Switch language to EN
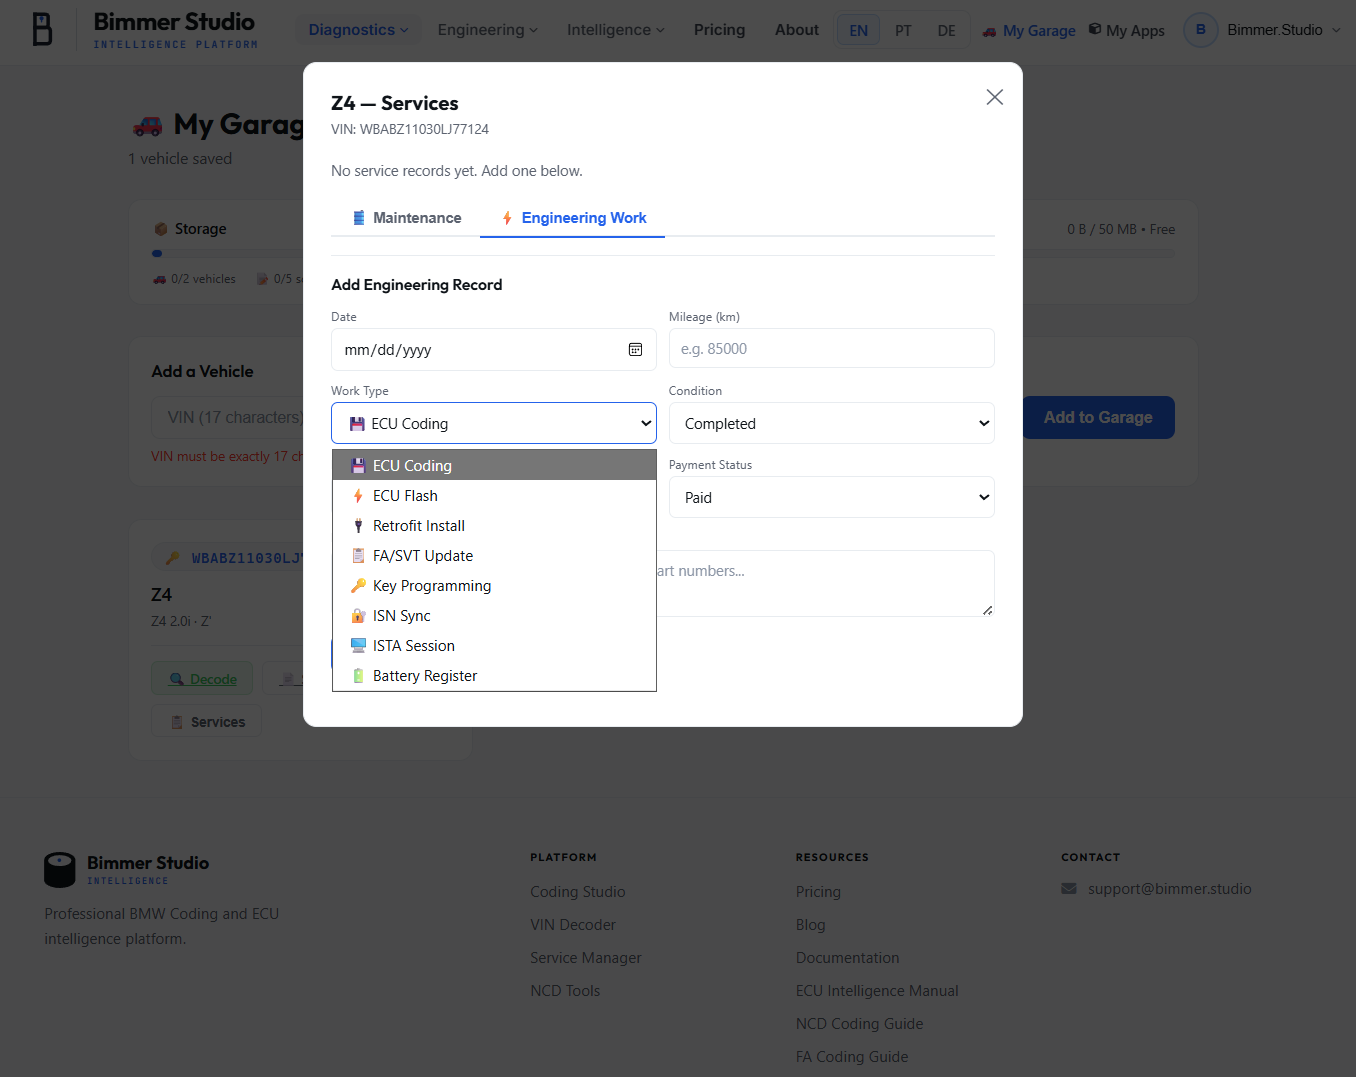The width and height of the screenshot is (1356, 1077). [x=859, y=31]
